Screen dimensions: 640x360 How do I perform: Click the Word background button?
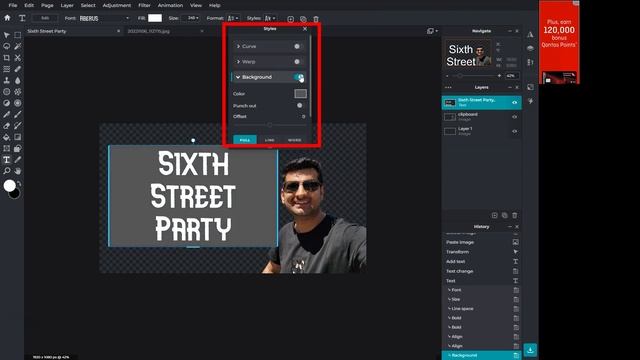[x=294, y=140]
